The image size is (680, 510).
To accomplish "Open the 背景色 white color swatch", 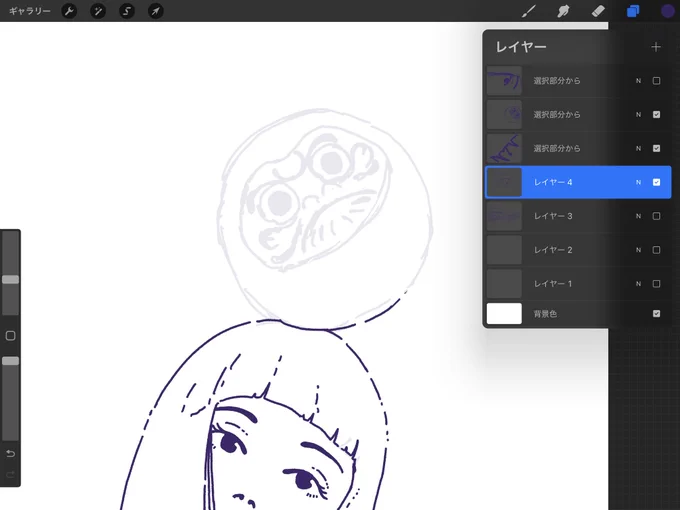I will (x=504, y=314).
